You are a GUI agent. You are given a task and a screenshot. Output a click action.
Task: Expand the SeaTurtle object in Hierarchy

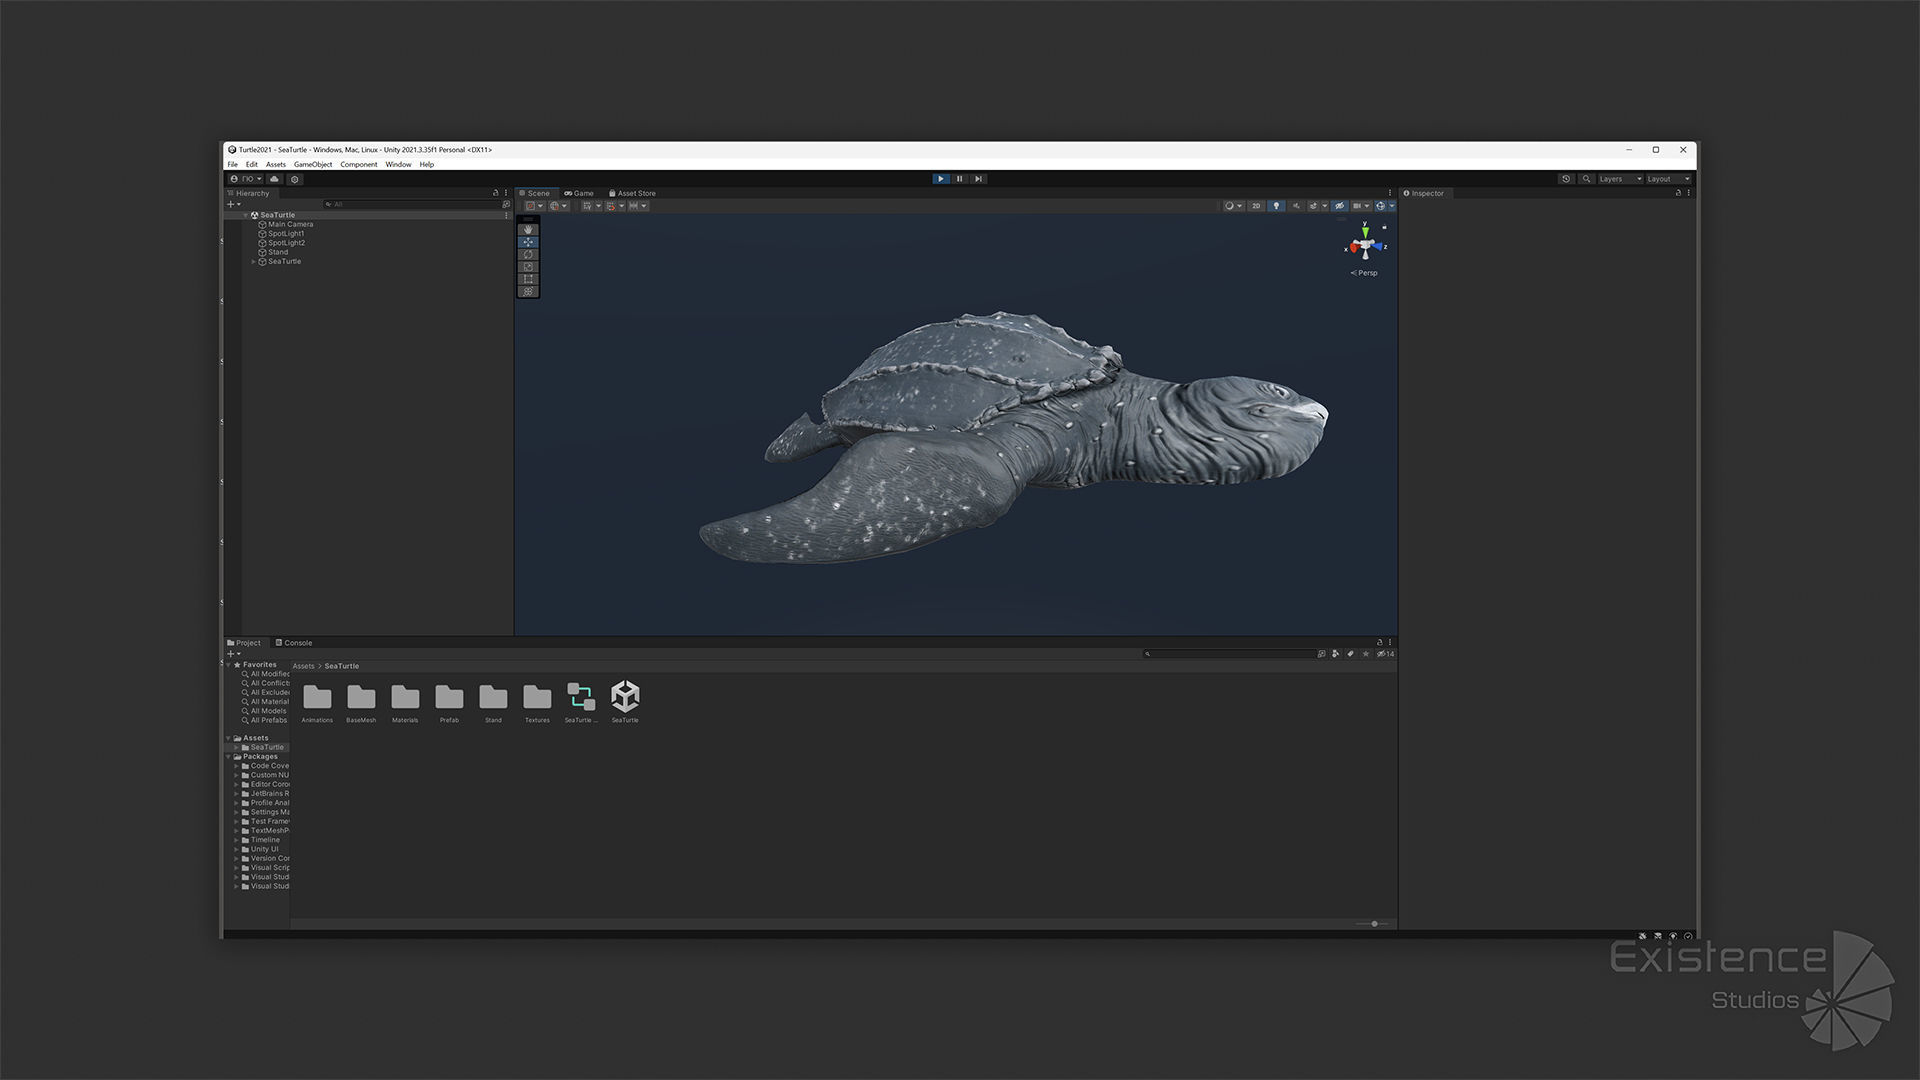[x=254, y=262]
